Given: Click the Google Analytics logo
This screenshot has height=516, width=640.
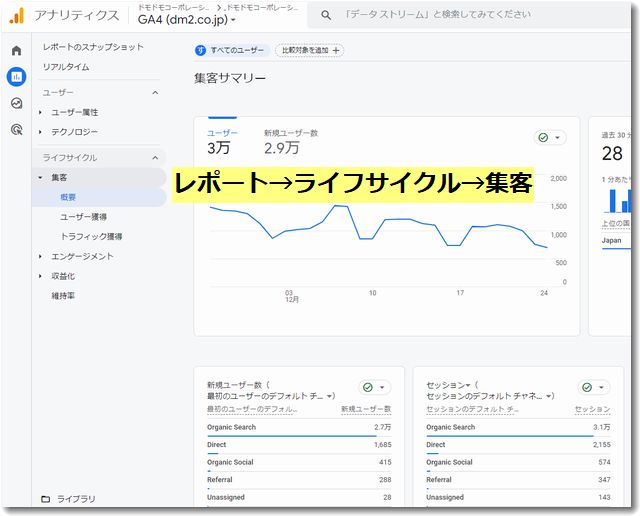Looking at the screenshot, I should pyautogui.click(x=16, y=15).
